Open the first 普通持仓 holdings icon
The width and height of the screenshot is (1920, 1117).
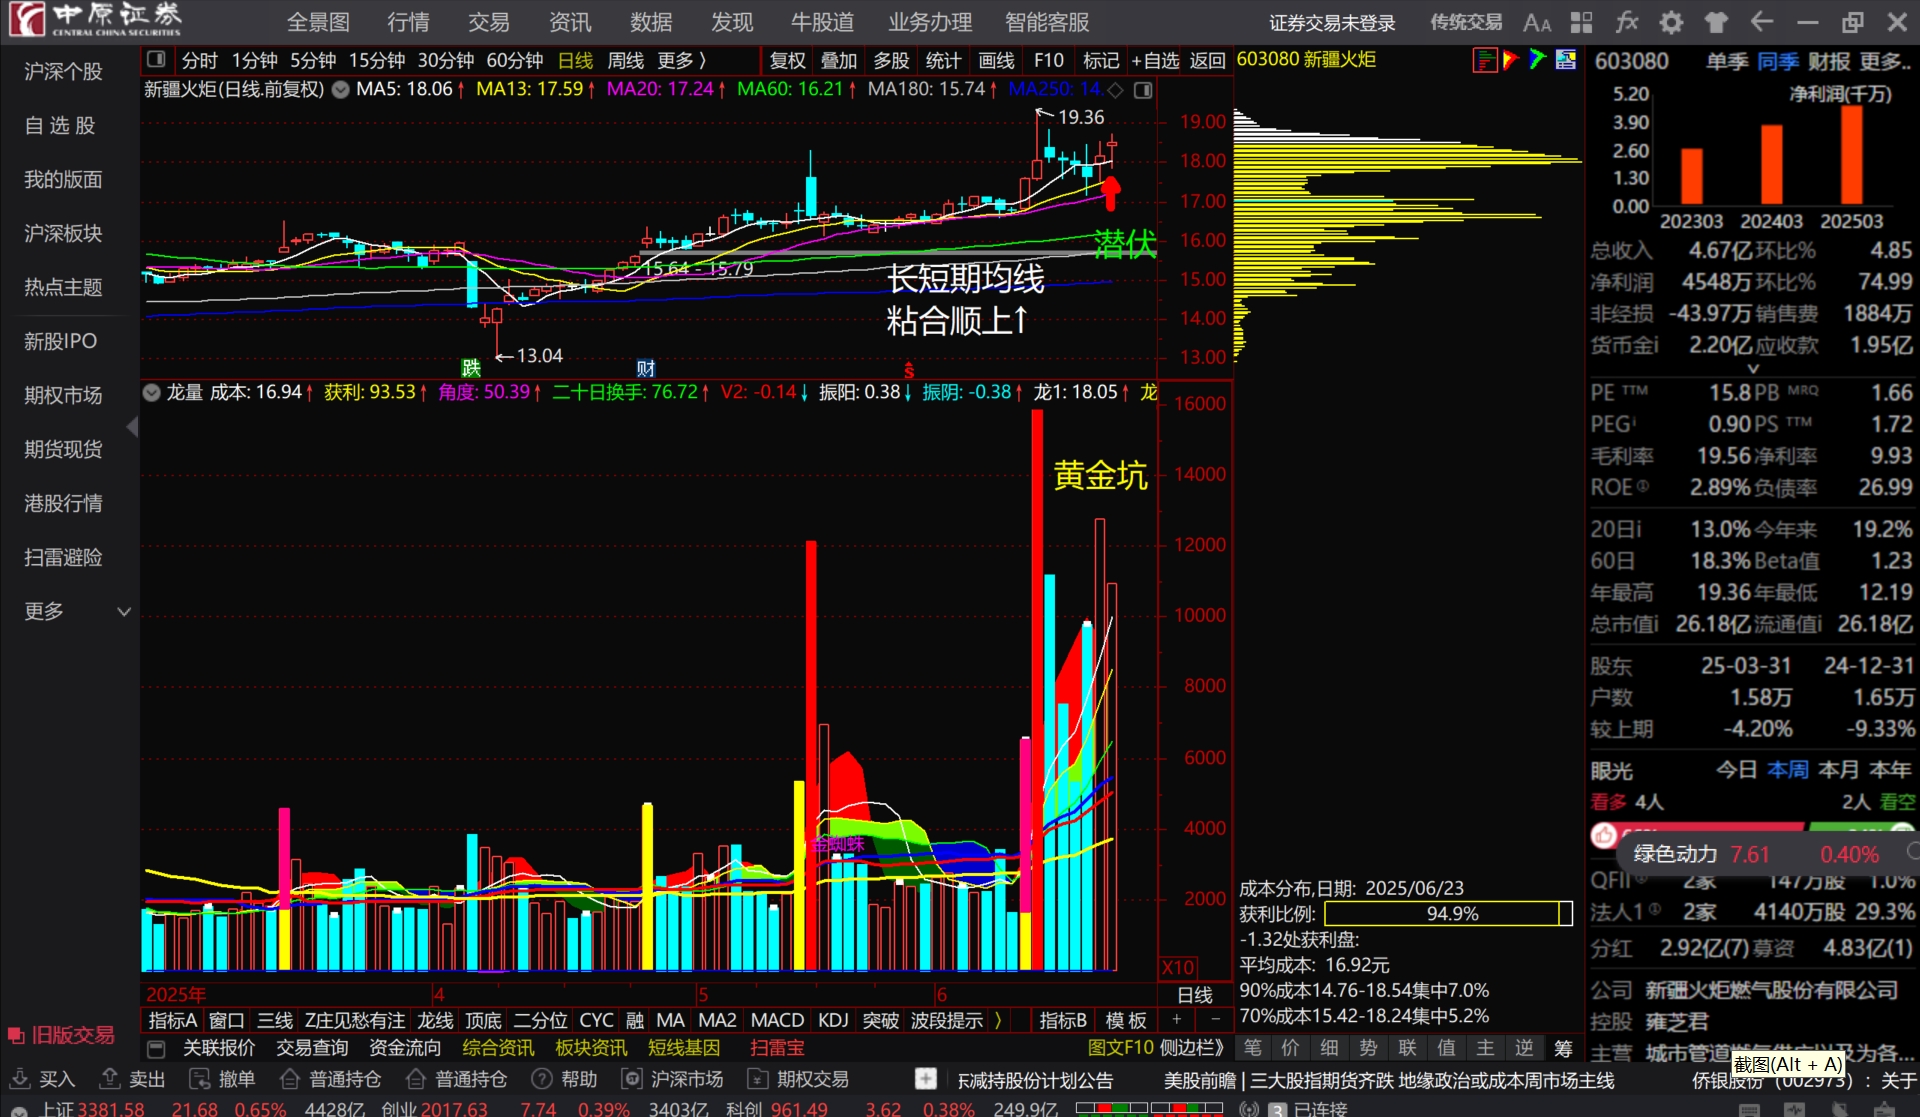[290, 1079]
